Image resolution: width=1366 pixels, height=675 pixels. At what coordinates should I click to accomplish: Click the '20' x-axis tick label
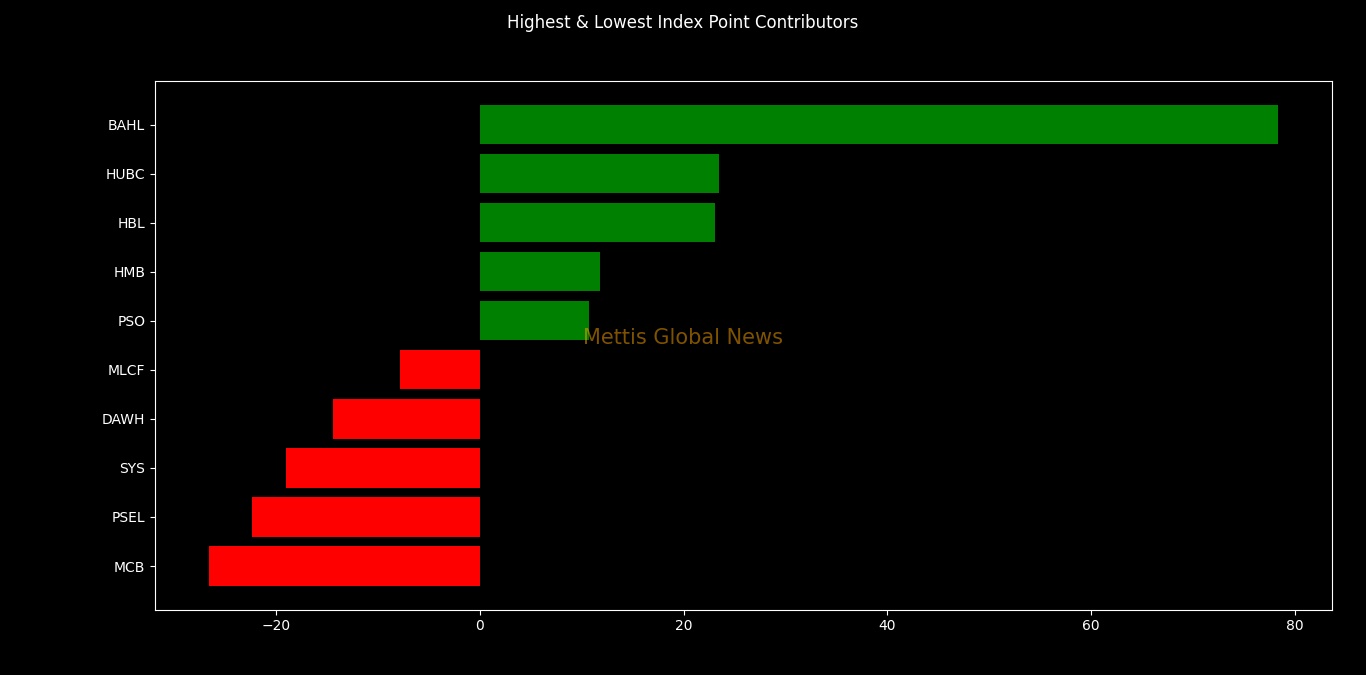[x=684, y=626]
